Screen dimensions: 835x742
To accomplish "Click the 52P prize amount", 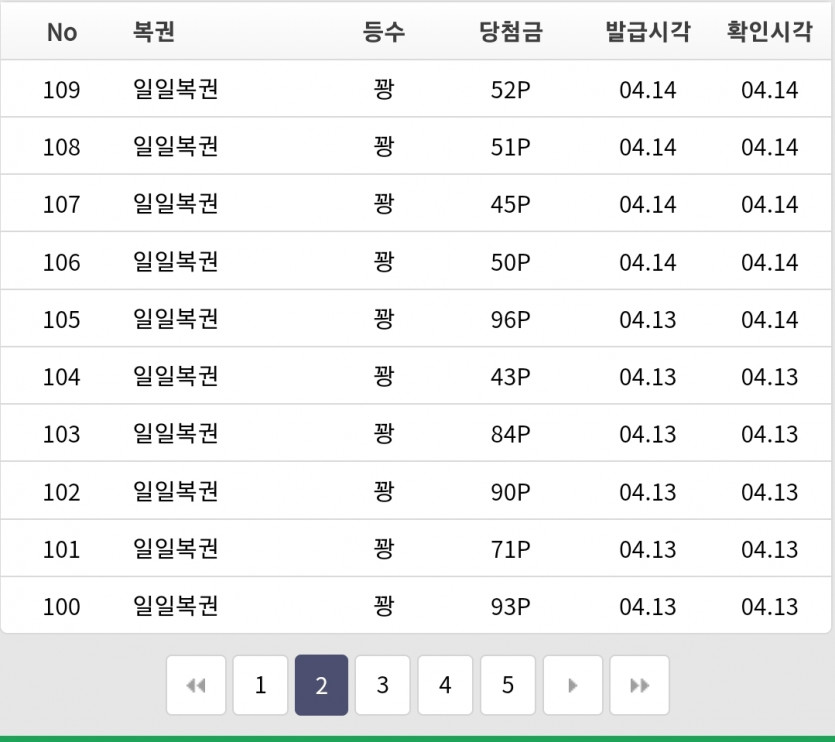I will (x=511, y=89).
